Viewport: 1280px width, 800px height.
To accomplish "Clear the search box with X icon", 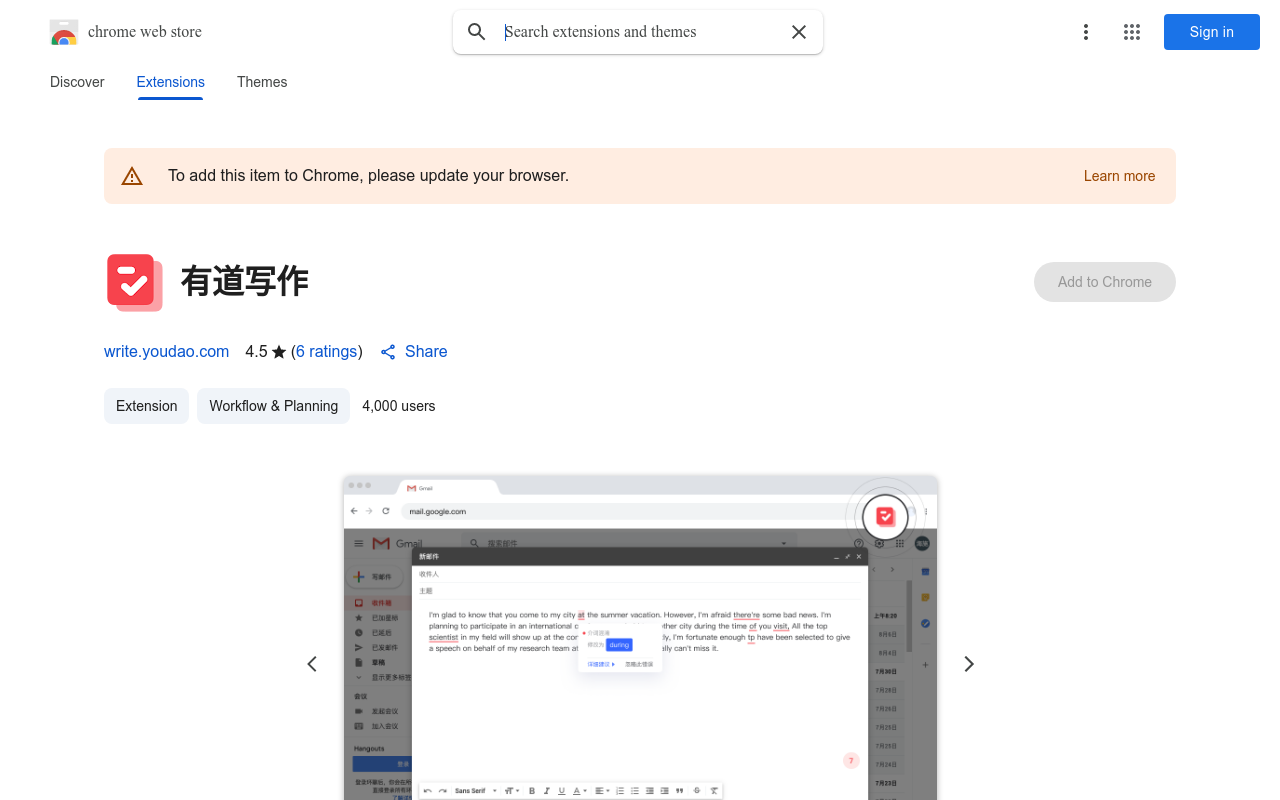I will point(799,32).
